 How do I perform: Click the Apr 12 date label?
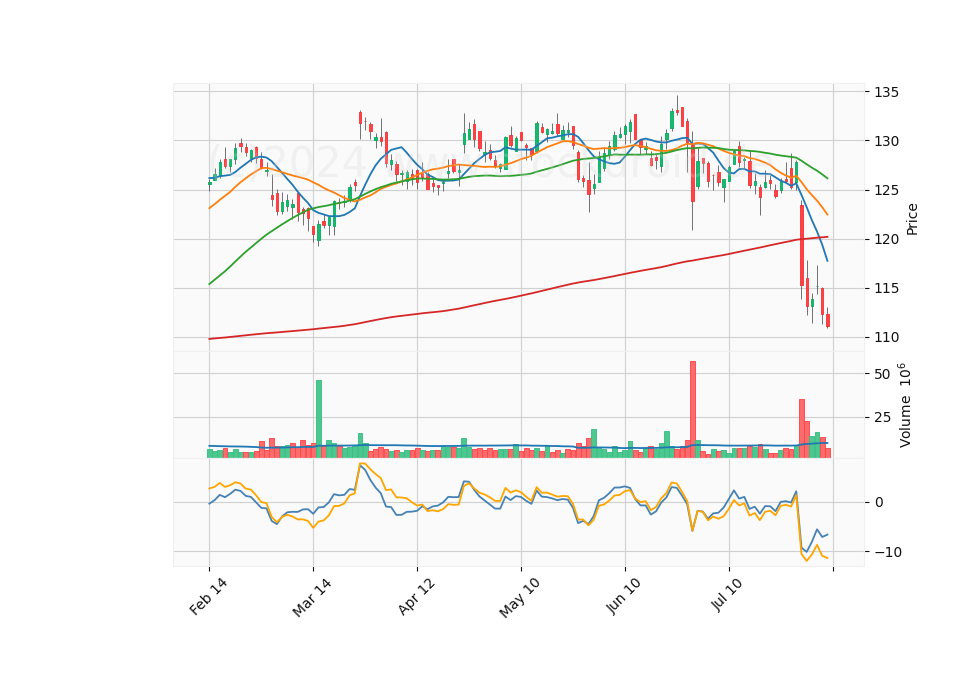click(416, 596)
